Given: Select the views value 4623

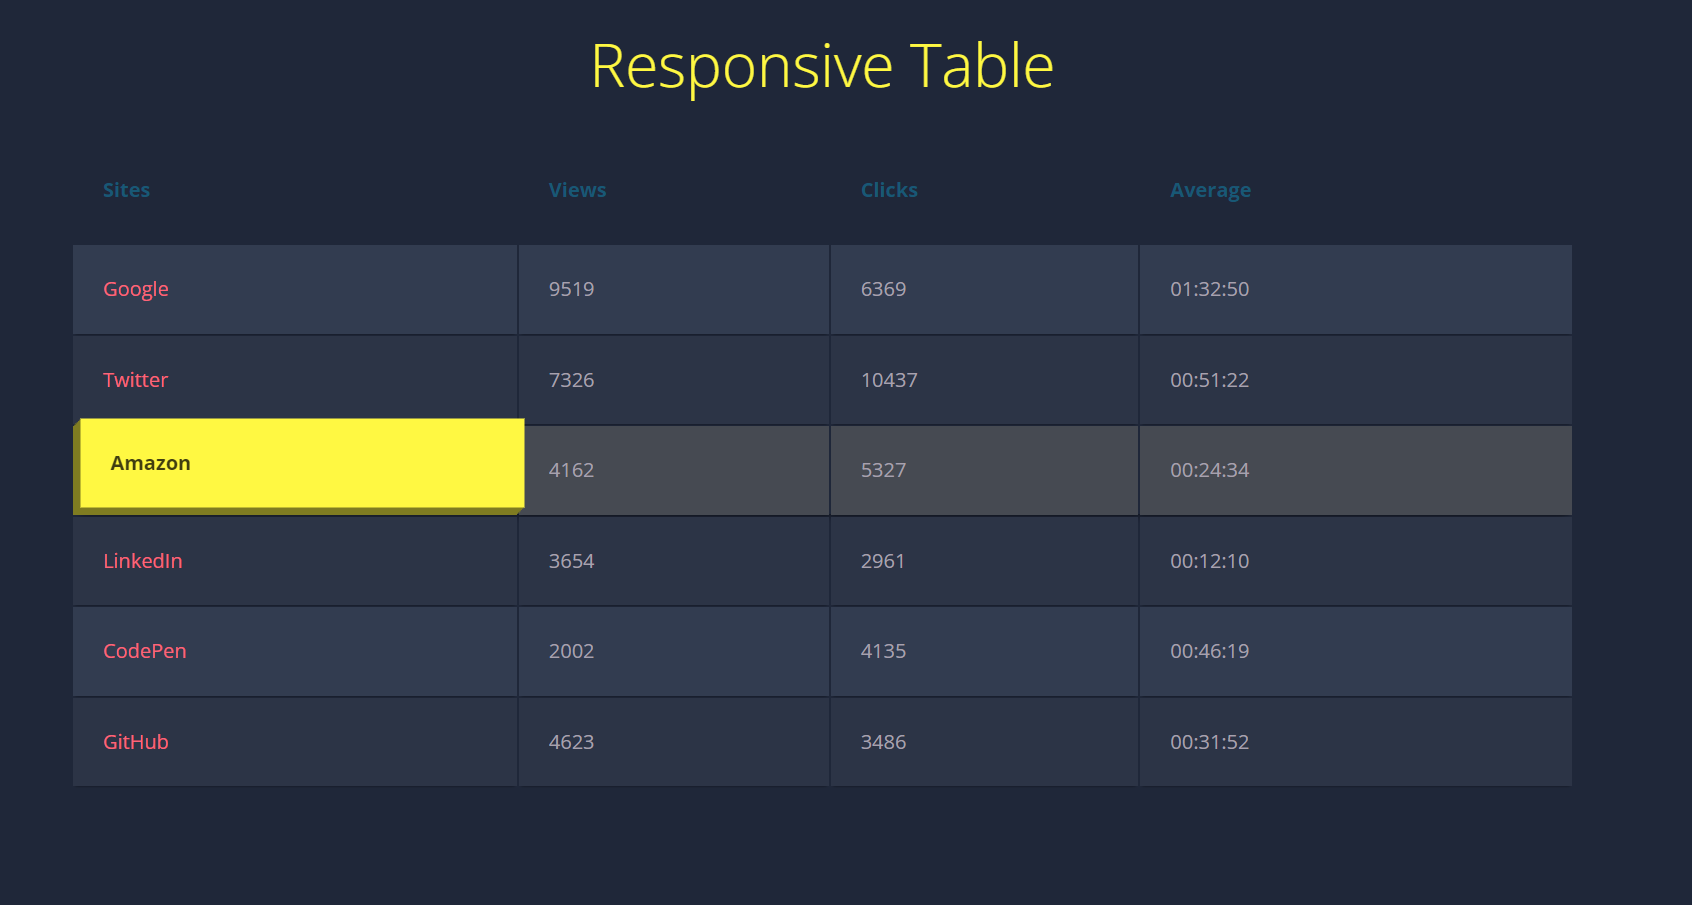Looking at the screenshot, I should (571, 742).
